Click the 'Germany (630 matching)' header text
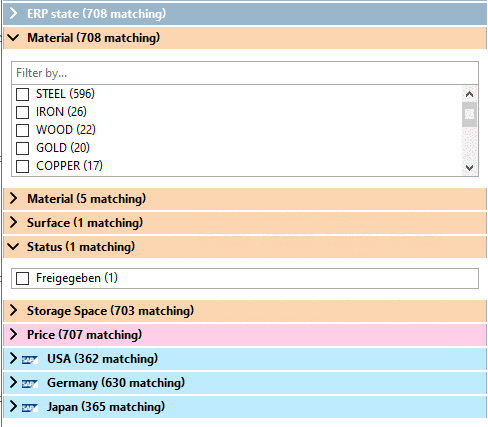The image size is (488, 427). pos(116,383)
